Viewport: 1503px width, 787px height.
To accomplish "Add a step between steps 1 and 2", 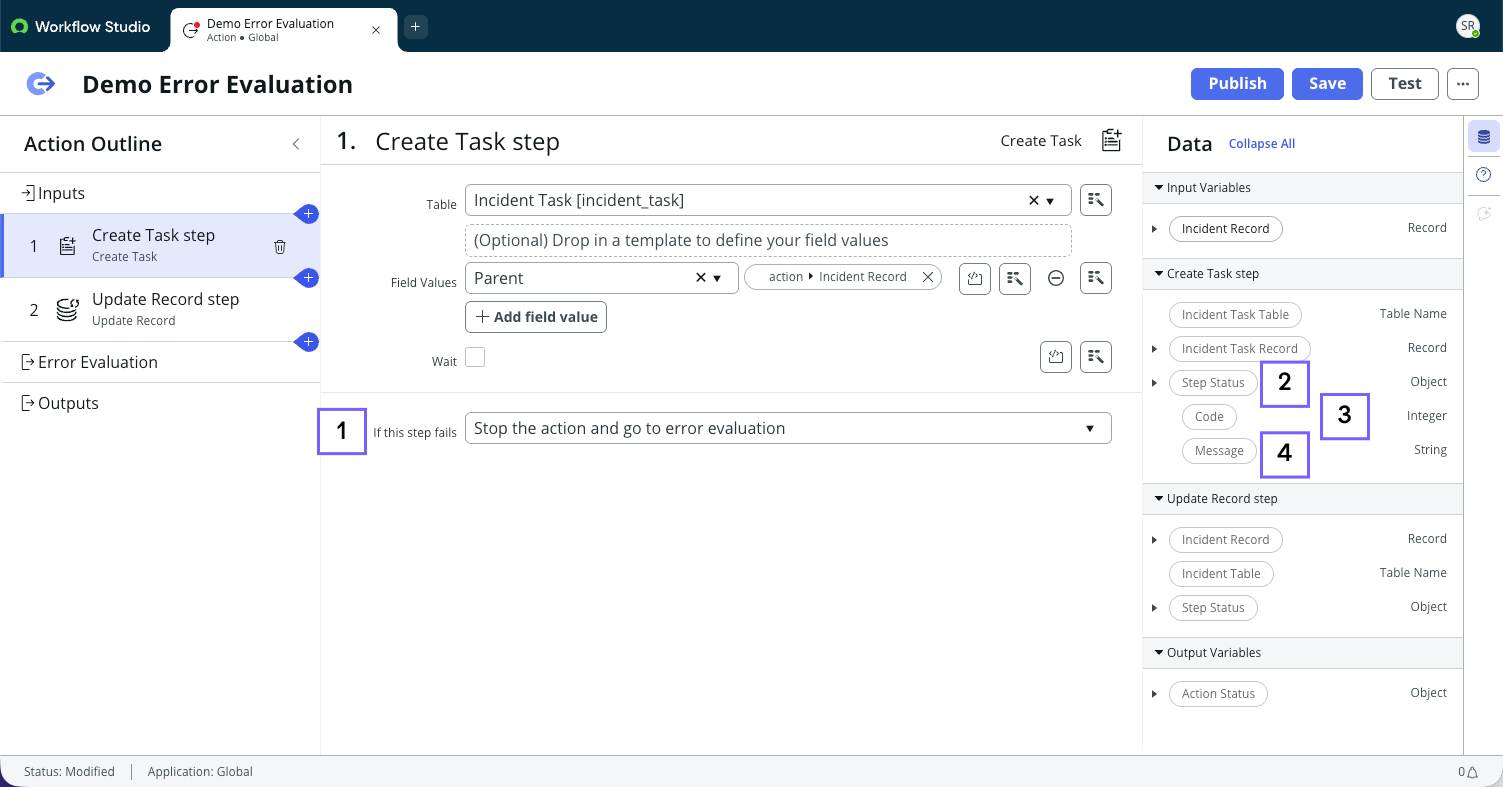I will point(308,277).
